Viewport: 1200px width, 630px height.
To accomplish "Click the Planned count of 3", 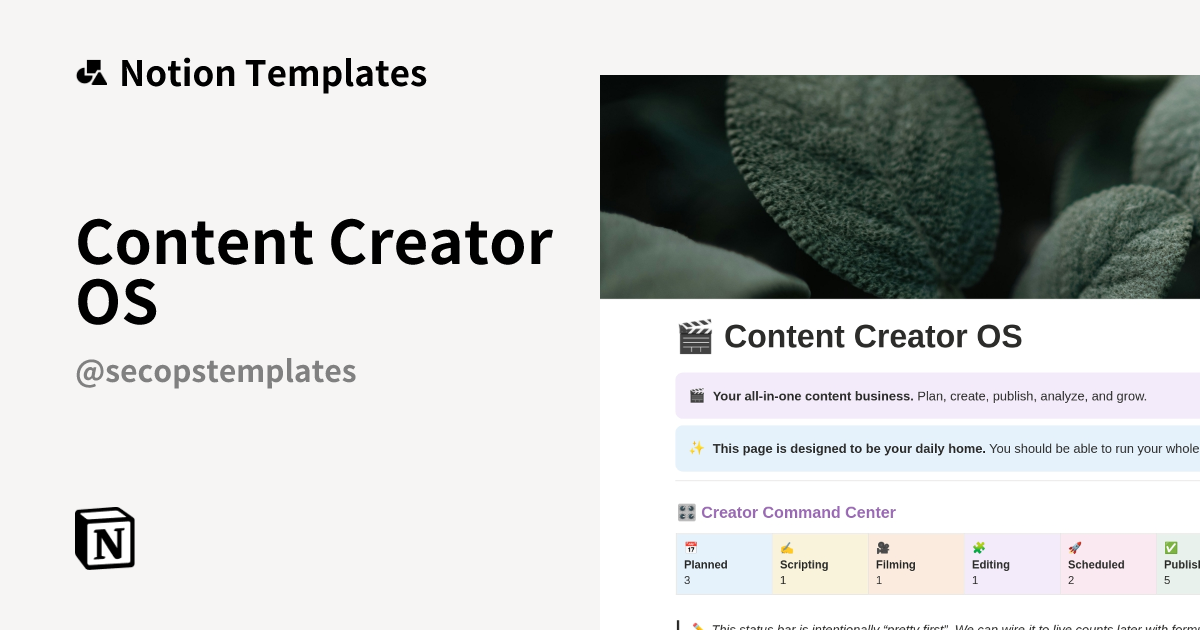I will [x=687, y=580].
